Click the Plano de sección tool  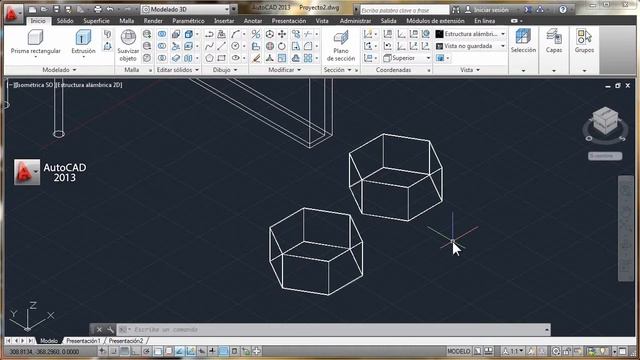341,46
